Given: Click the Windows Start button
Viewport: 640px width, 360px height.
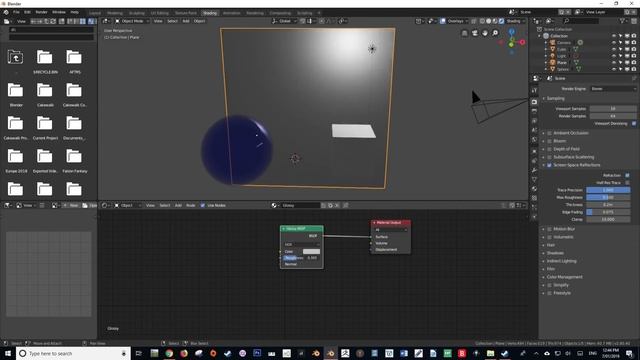Looking at the screenshot, I should [8, 353].
